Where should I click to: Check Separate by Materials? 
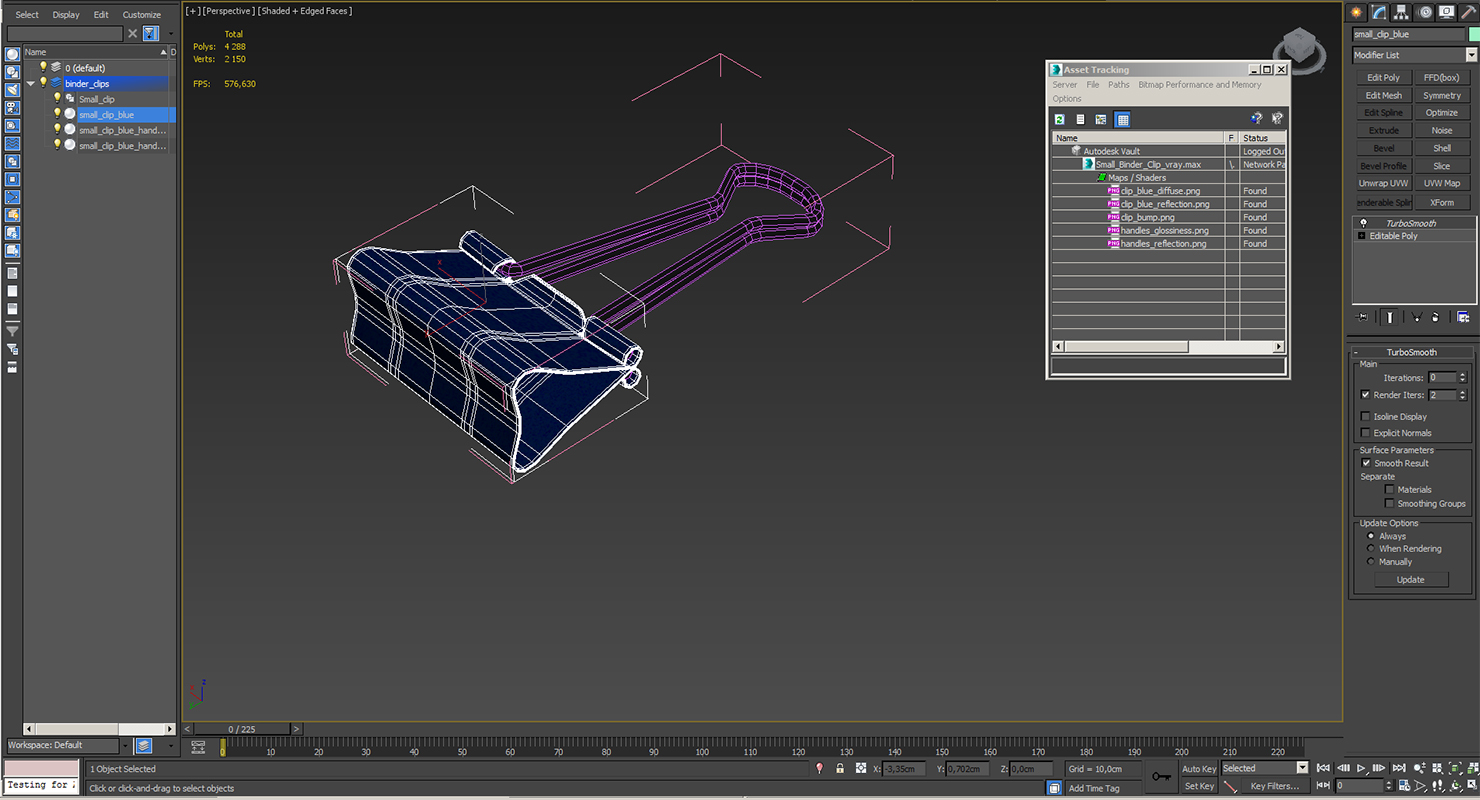click(1389, 489)
